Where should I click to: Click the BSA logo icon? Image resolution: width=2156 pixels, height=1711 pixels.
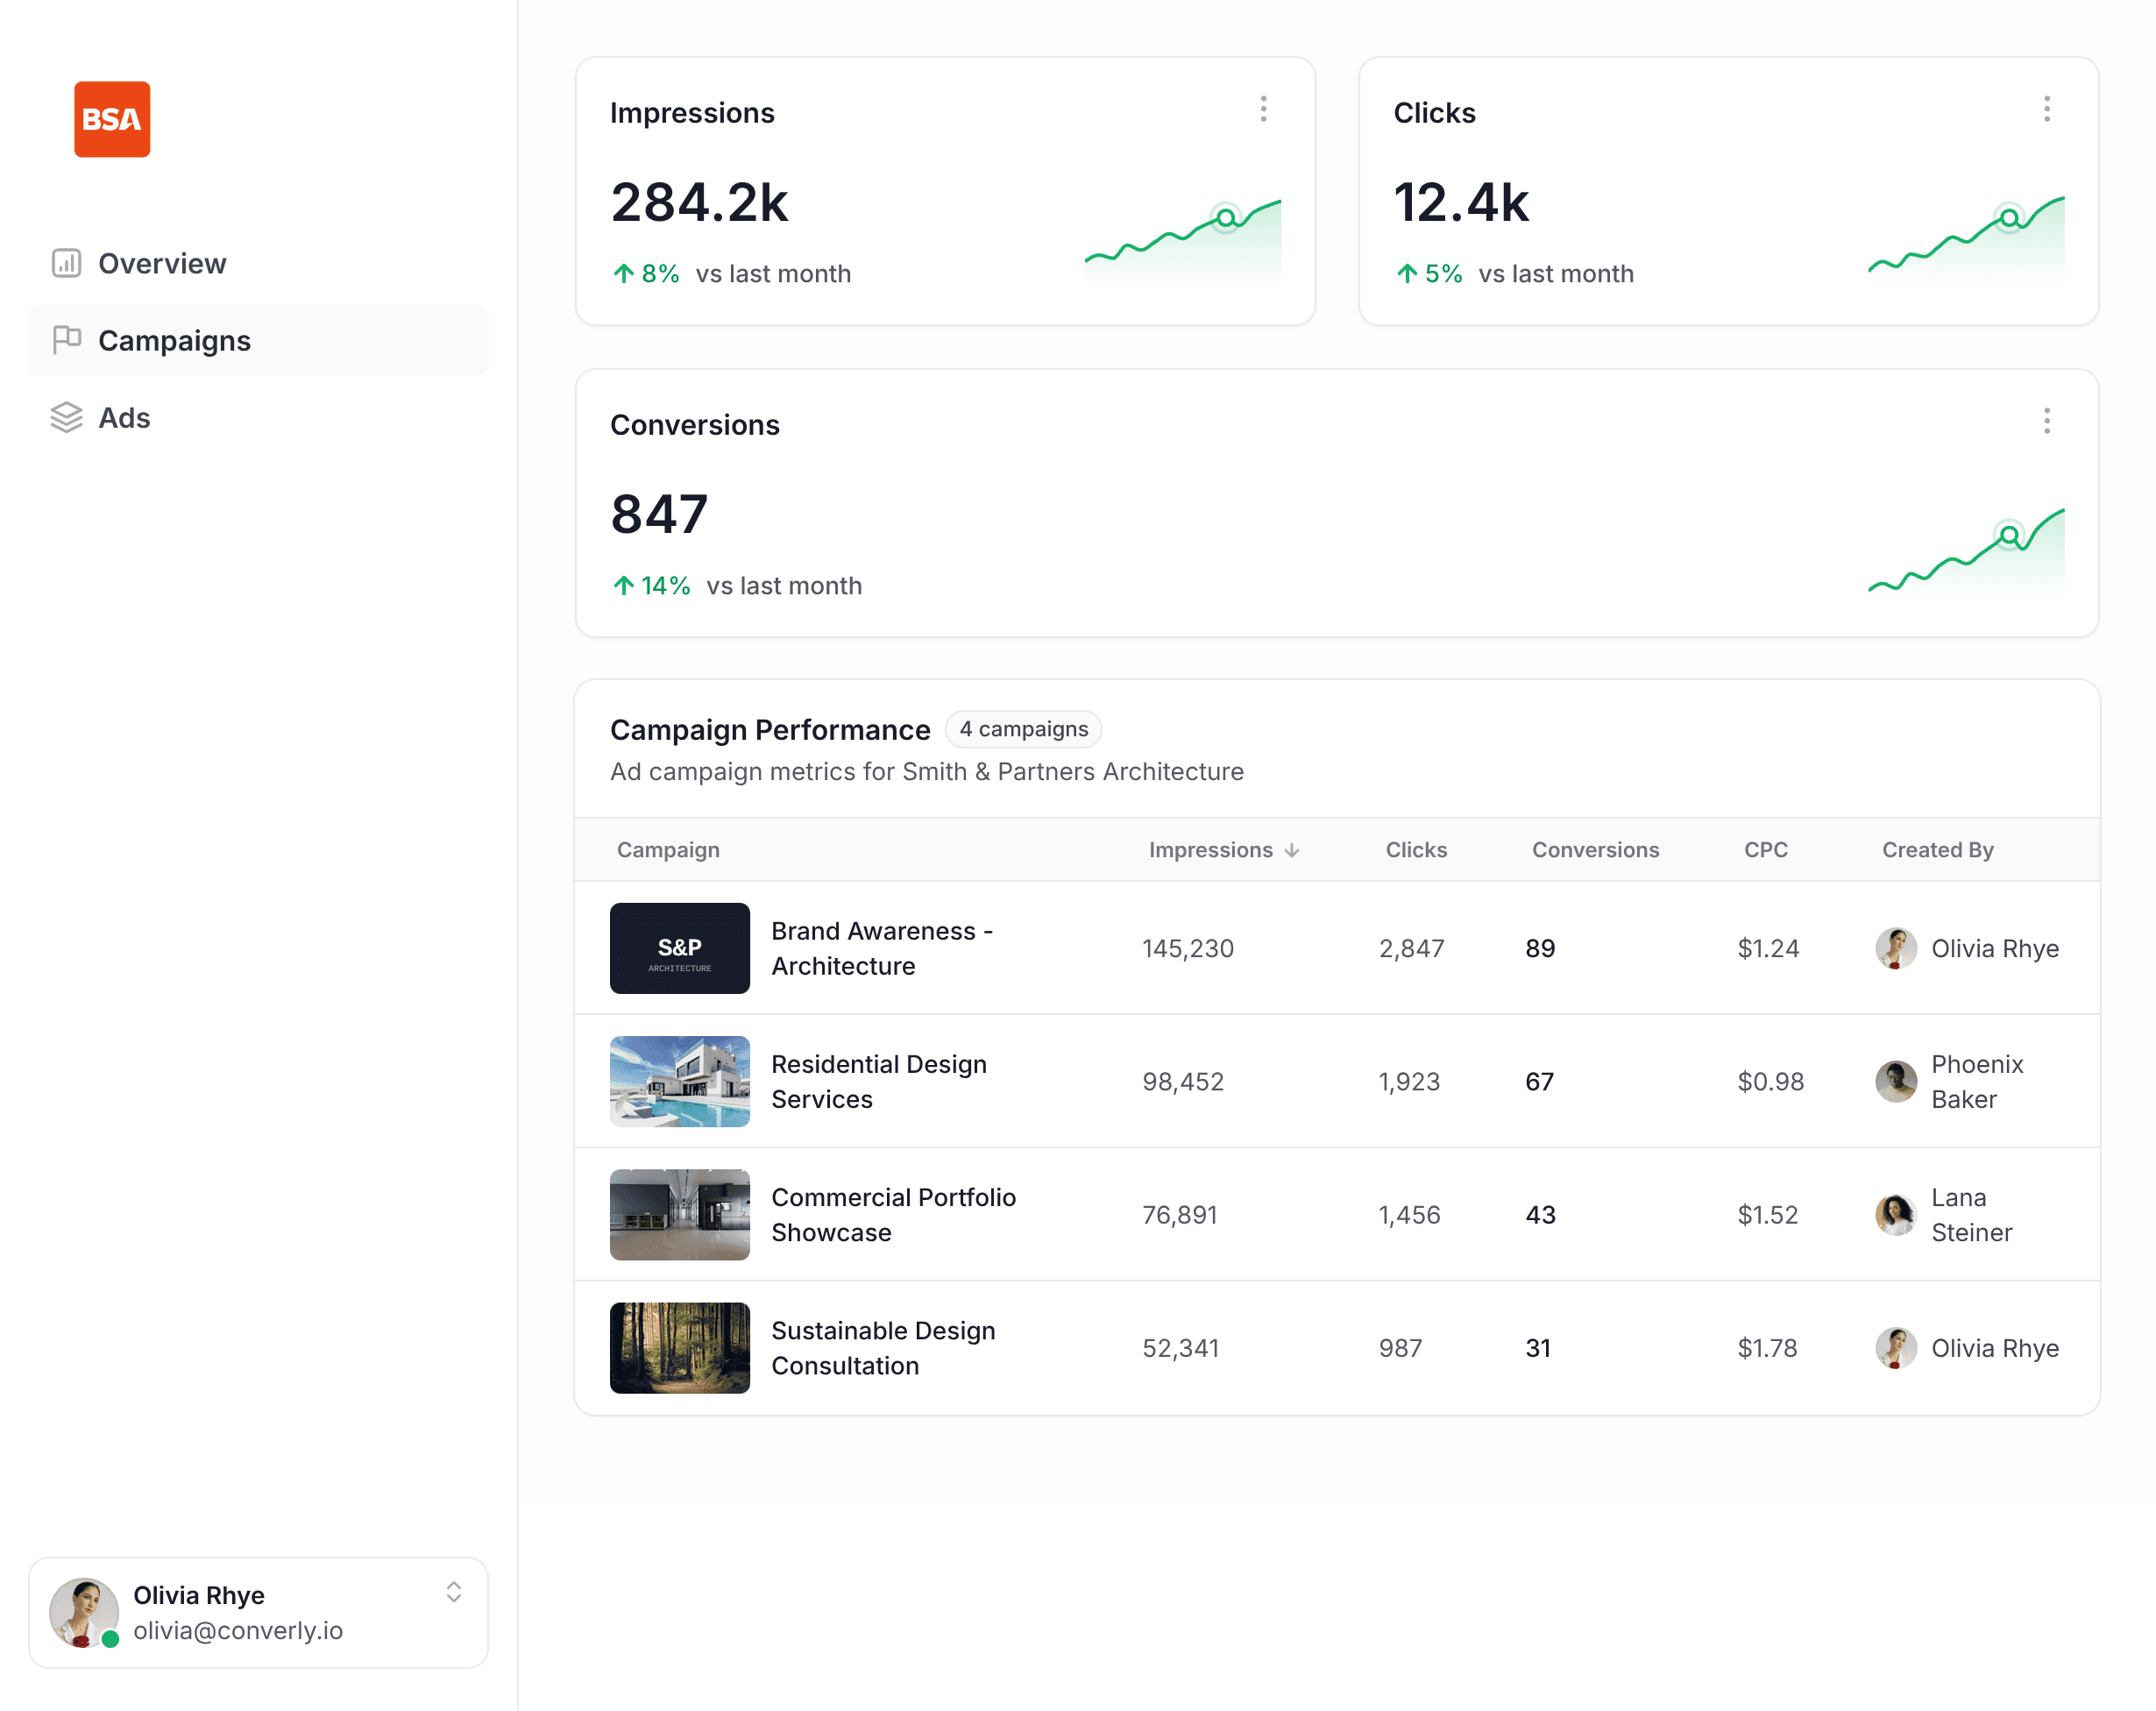pyautogui.click(x=111, y=119)
